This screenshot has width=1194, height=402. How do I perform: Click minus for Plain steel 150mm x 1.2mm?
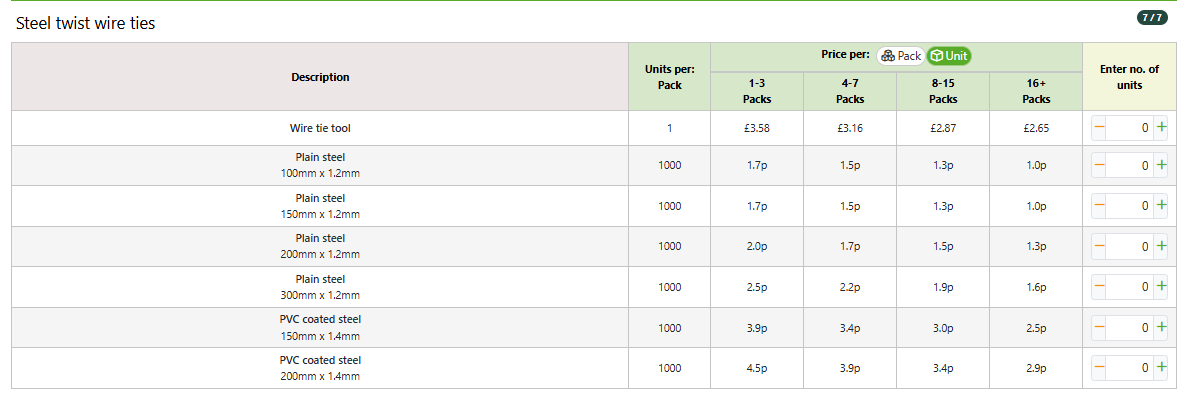tap(1099, 206)
